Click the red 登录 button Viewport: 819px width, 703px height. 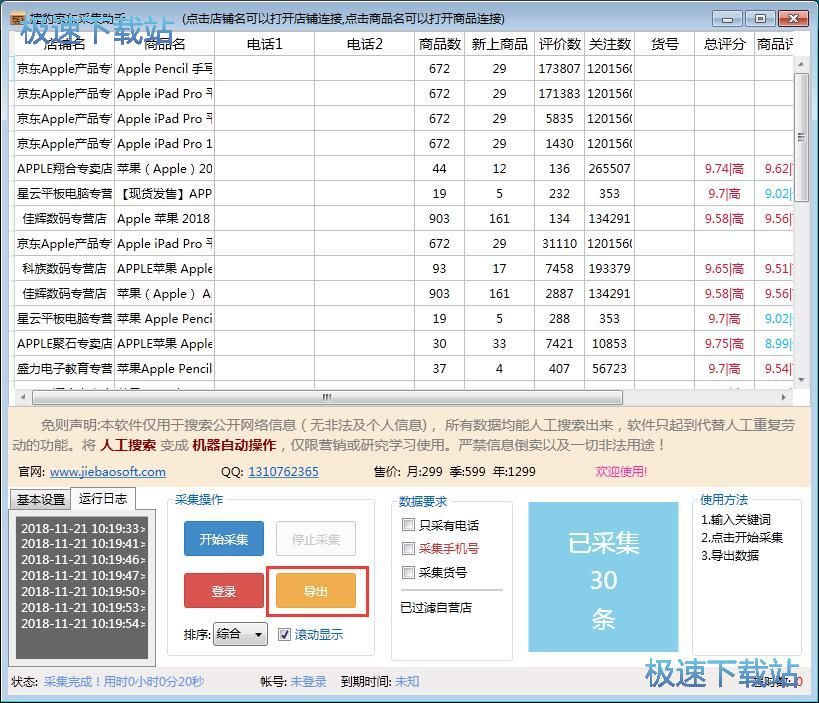224,591
